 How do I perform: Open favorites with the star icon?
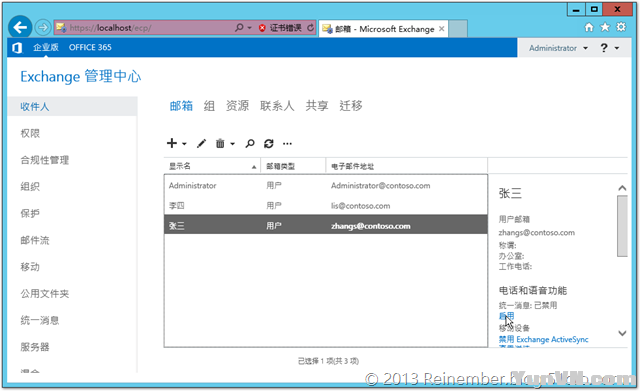click(605, 27)
